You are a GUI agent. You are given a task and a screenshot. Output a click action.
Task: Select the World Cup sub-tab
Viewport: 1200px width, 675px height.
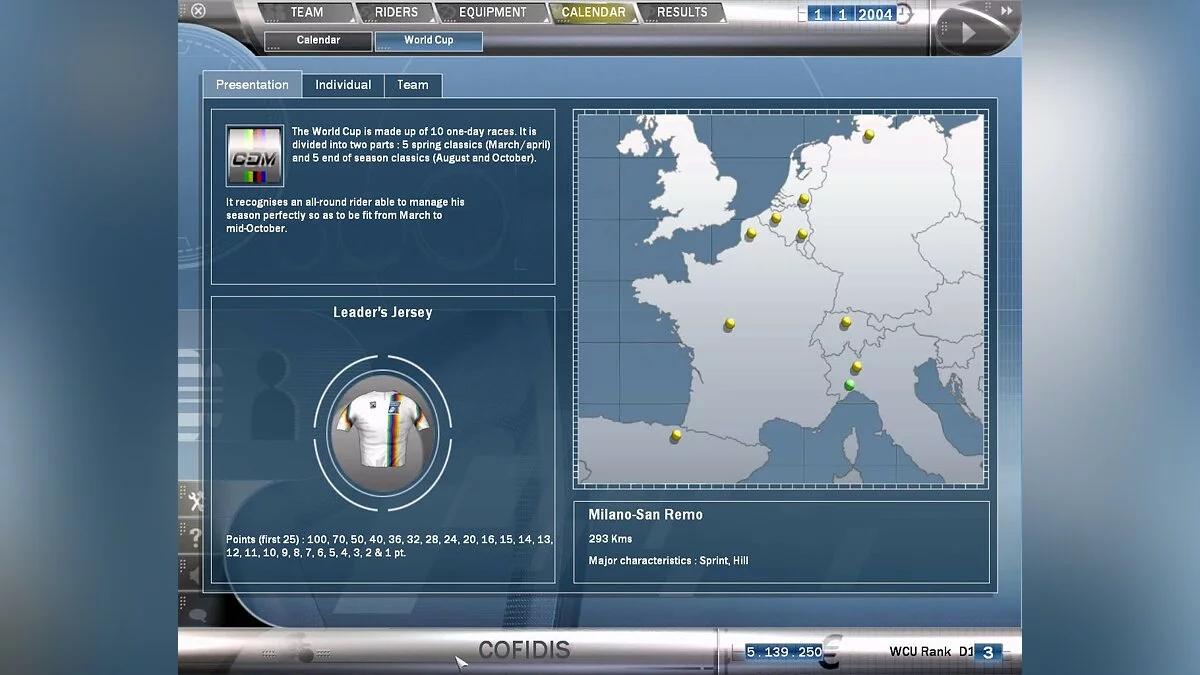pos(428,41)
